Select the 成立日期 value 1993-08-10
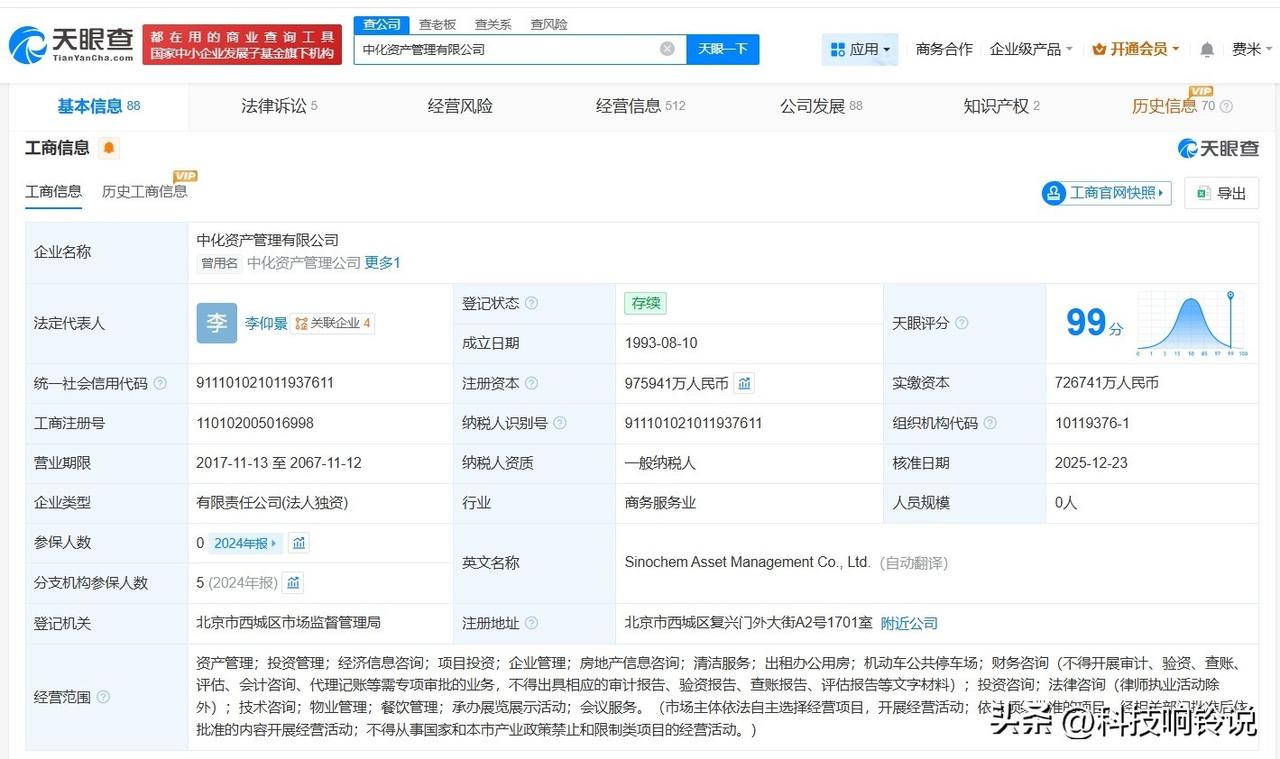The image size is (1280, 759). [x=661, y=343]
